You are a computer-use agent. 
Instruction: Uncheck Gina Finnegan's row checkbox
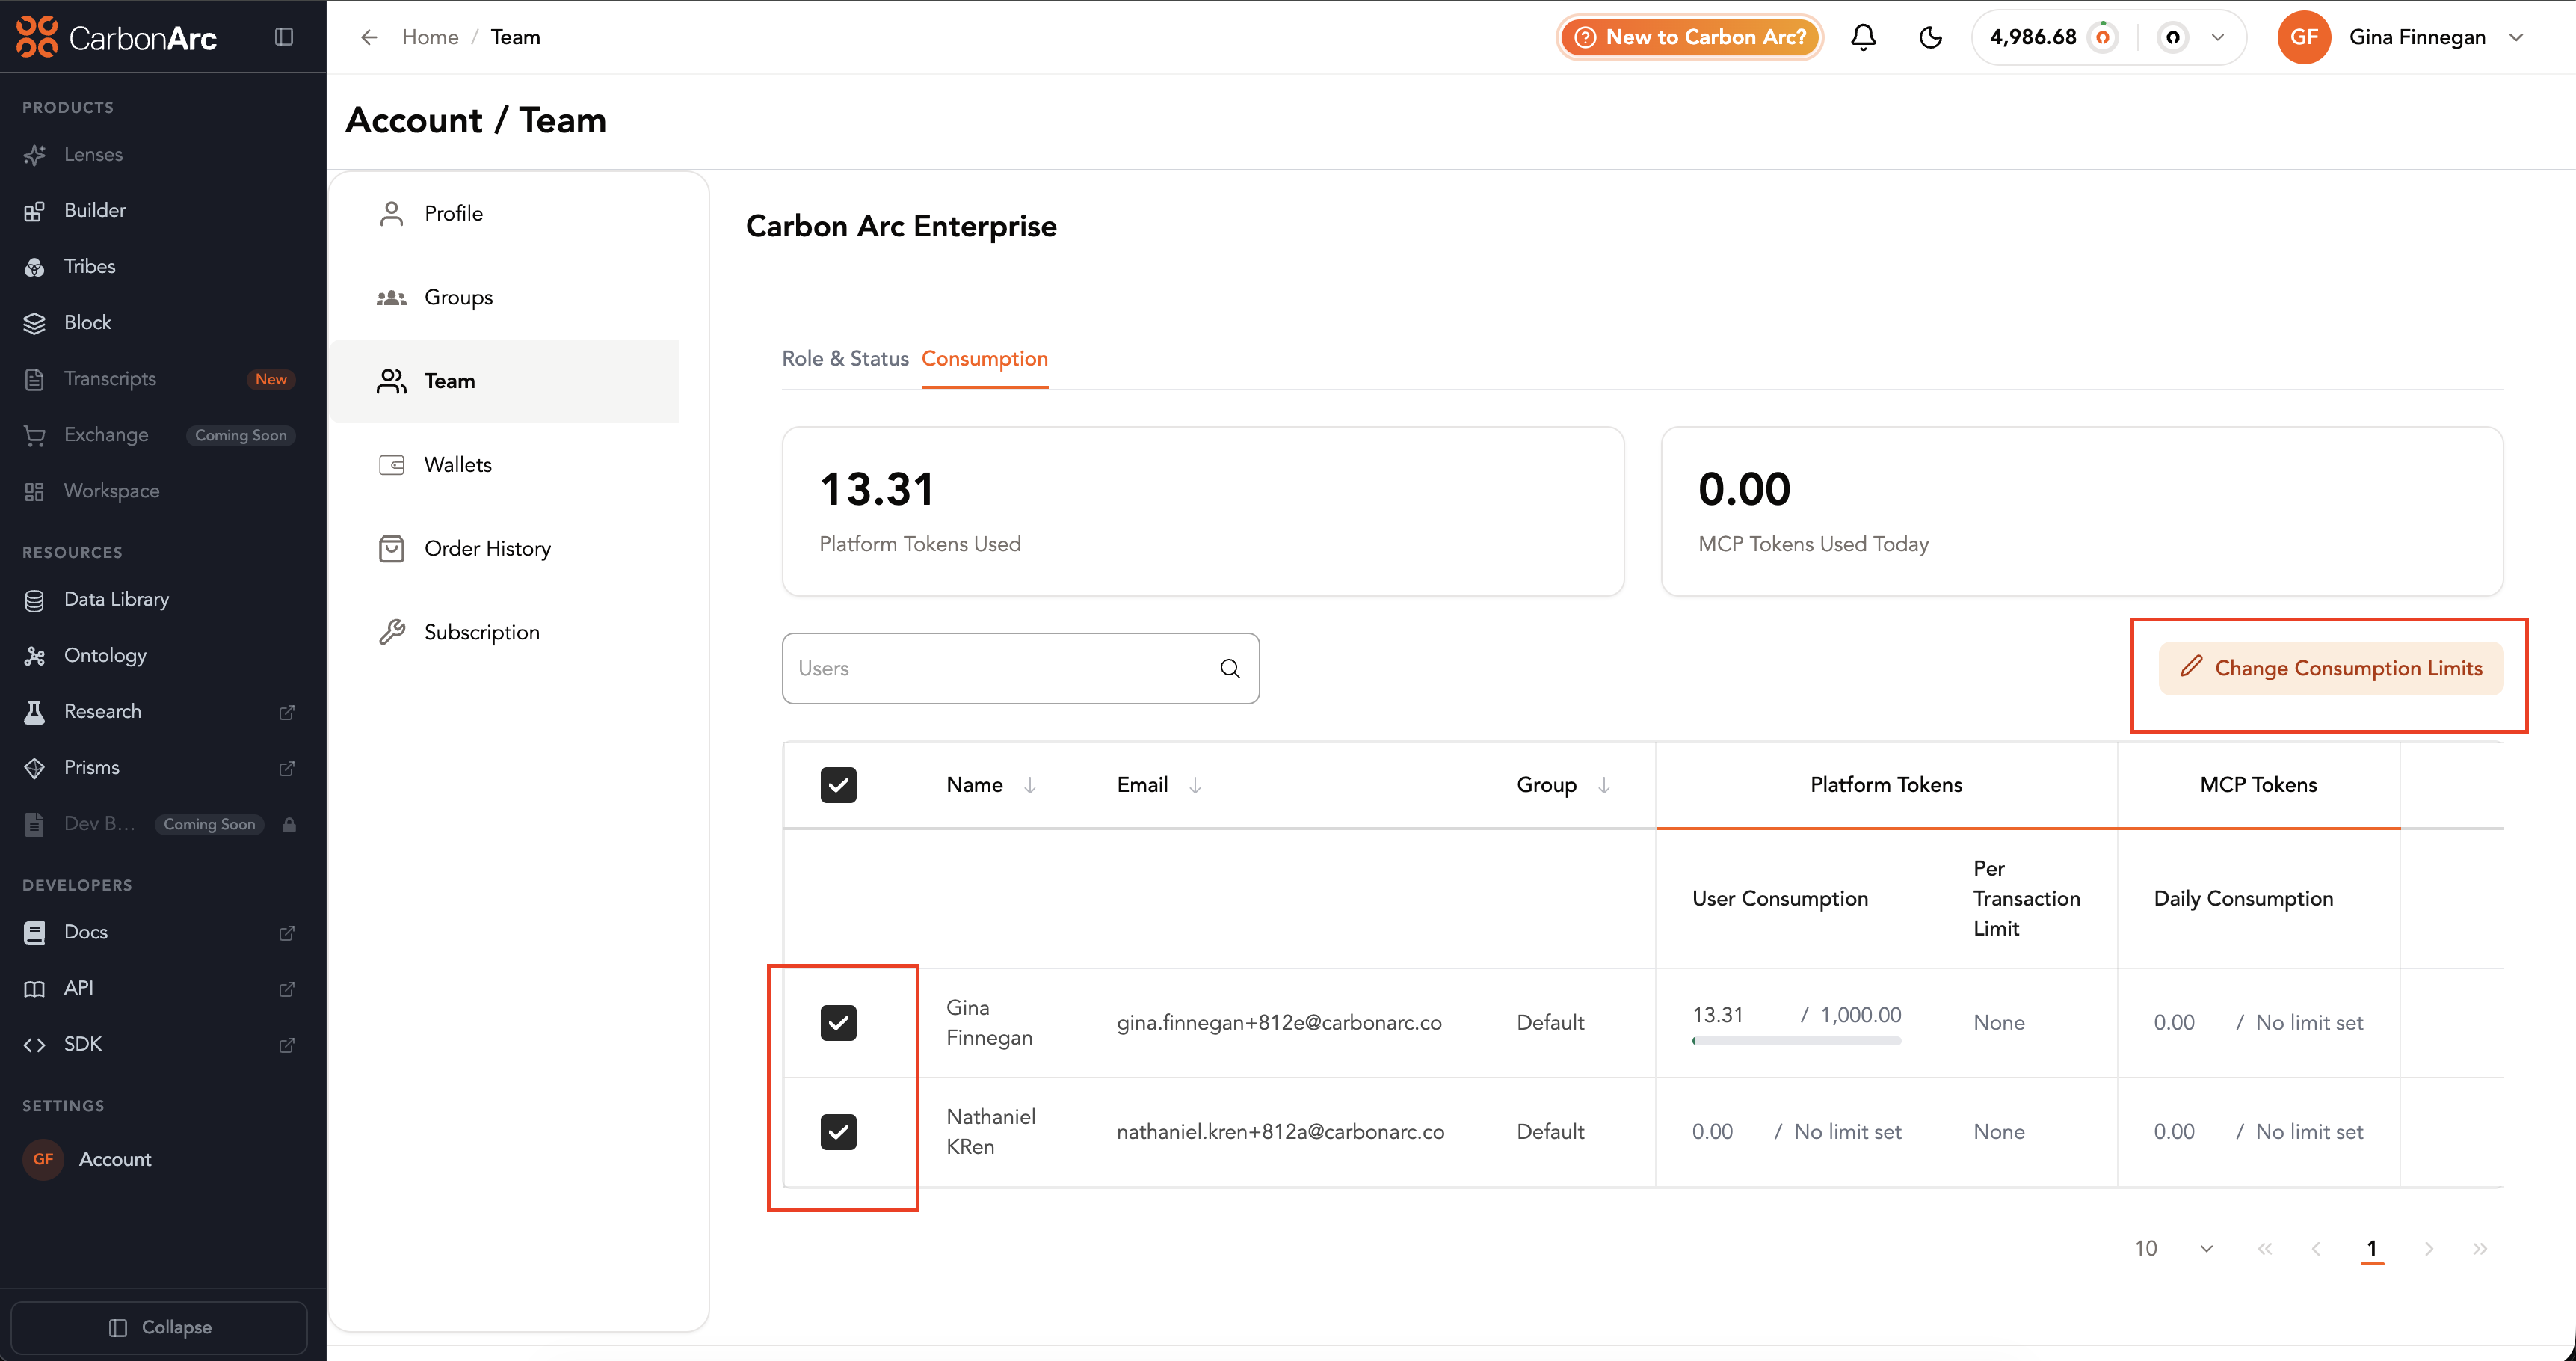838,1023
